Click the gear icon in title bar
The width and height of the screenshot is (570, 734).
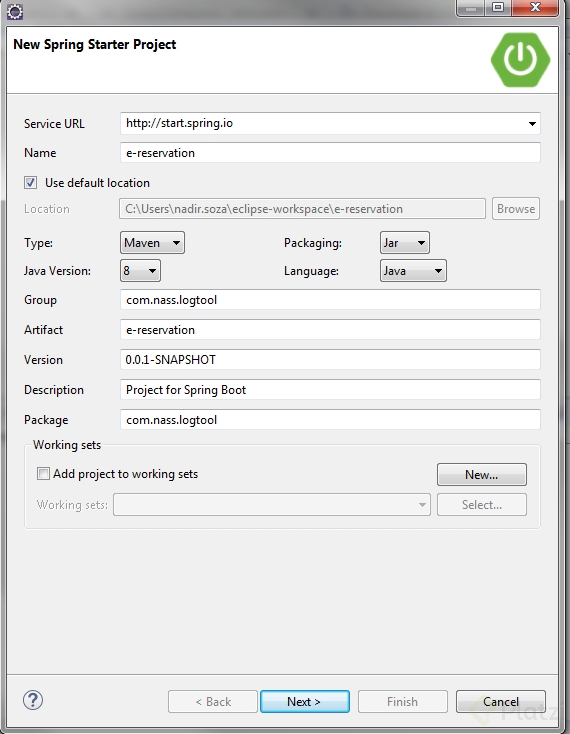[15, 12]
